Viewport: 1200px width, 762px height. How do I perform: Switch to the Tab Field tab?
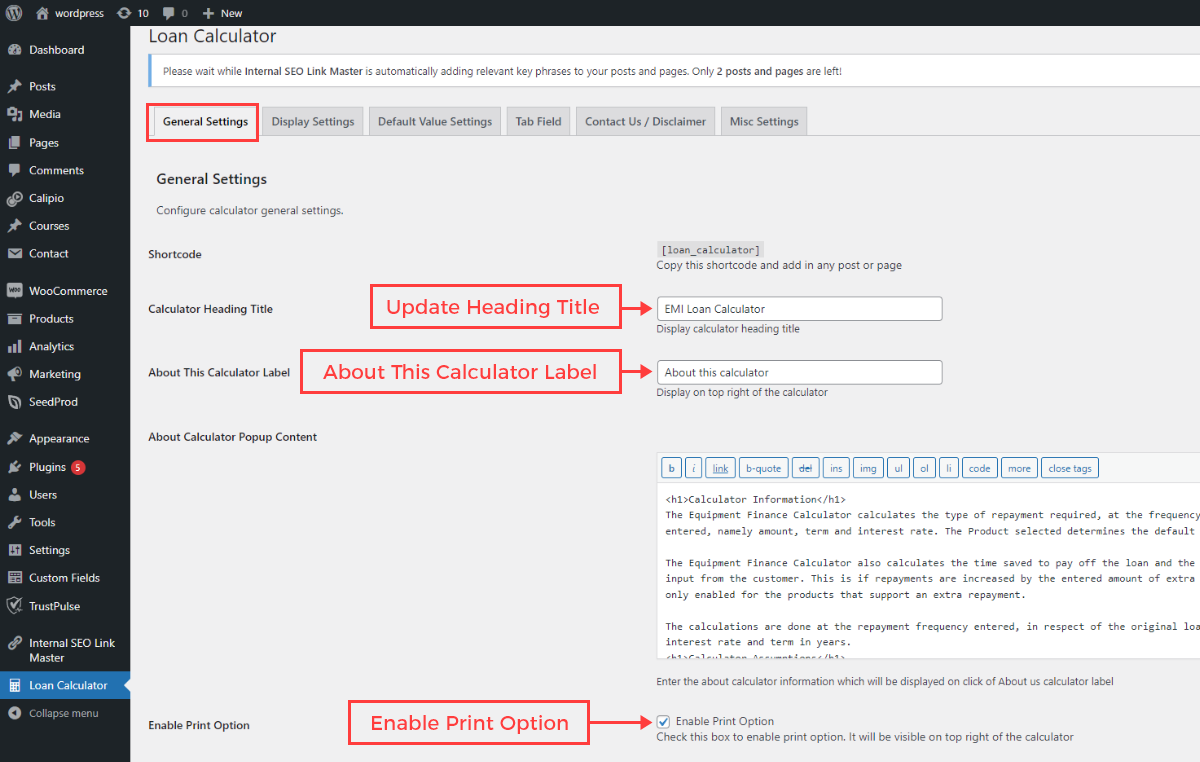point(538,122)
